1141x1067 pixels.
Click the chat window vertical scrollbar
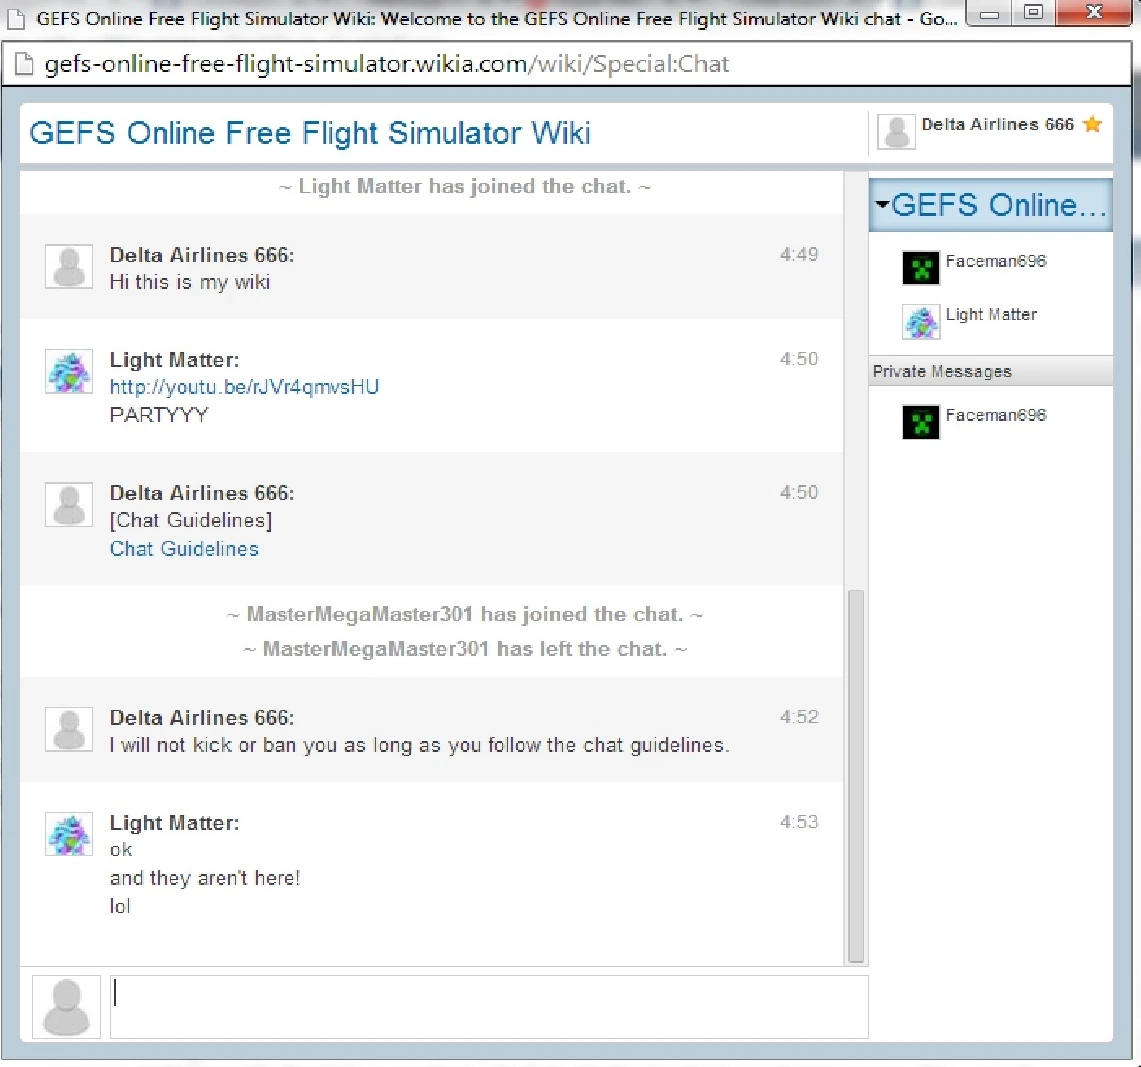click(x=855, y=775)
